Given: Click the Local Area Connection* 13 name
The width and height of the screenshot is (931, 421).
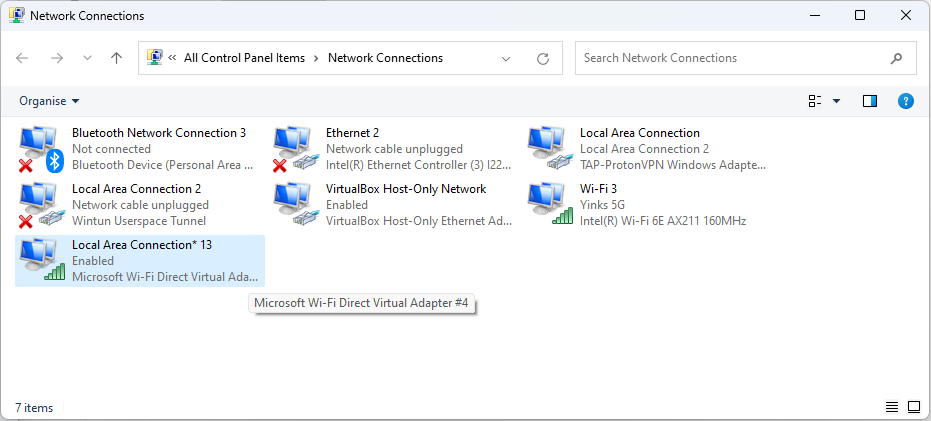Looking at the screenshot, I should [142, 245].
